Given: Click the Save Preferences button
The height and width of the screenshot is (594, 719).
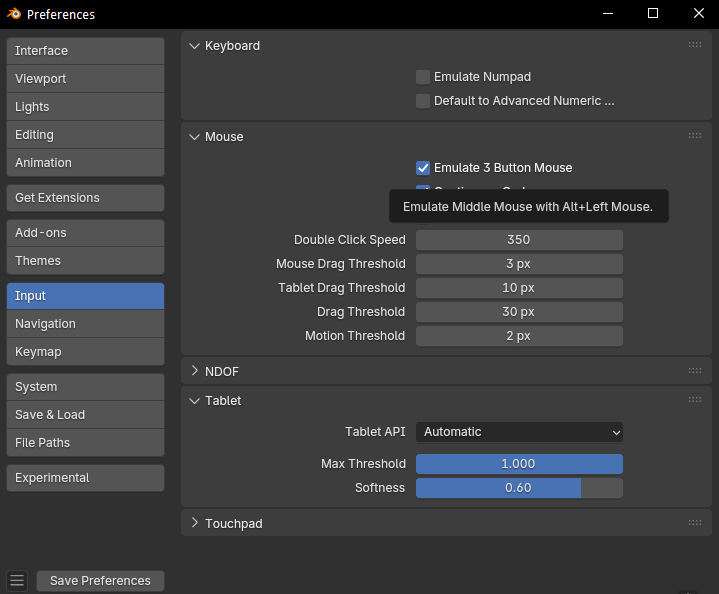Looking at the screenshot, I should [x=100, y=581].
